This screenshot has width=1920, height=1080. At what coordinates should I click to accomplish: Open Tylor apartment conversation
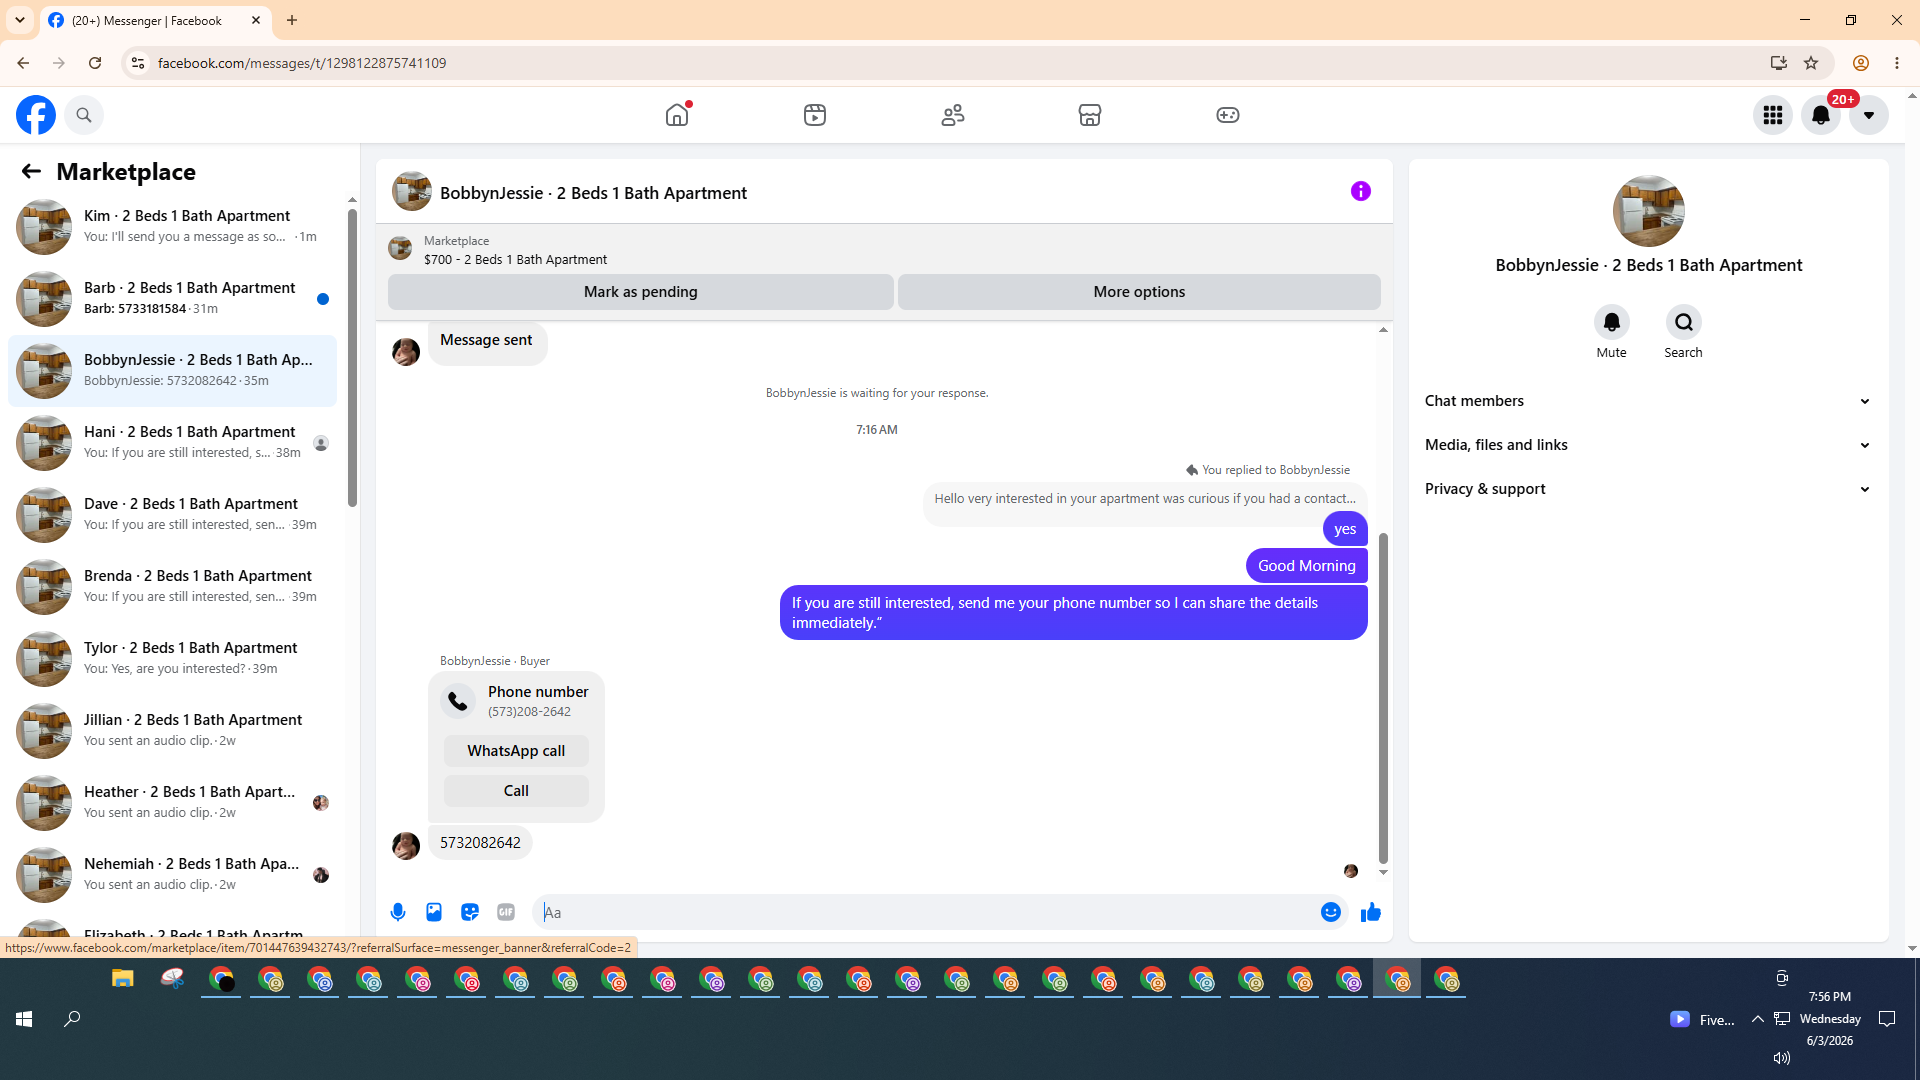pos(172,659)
